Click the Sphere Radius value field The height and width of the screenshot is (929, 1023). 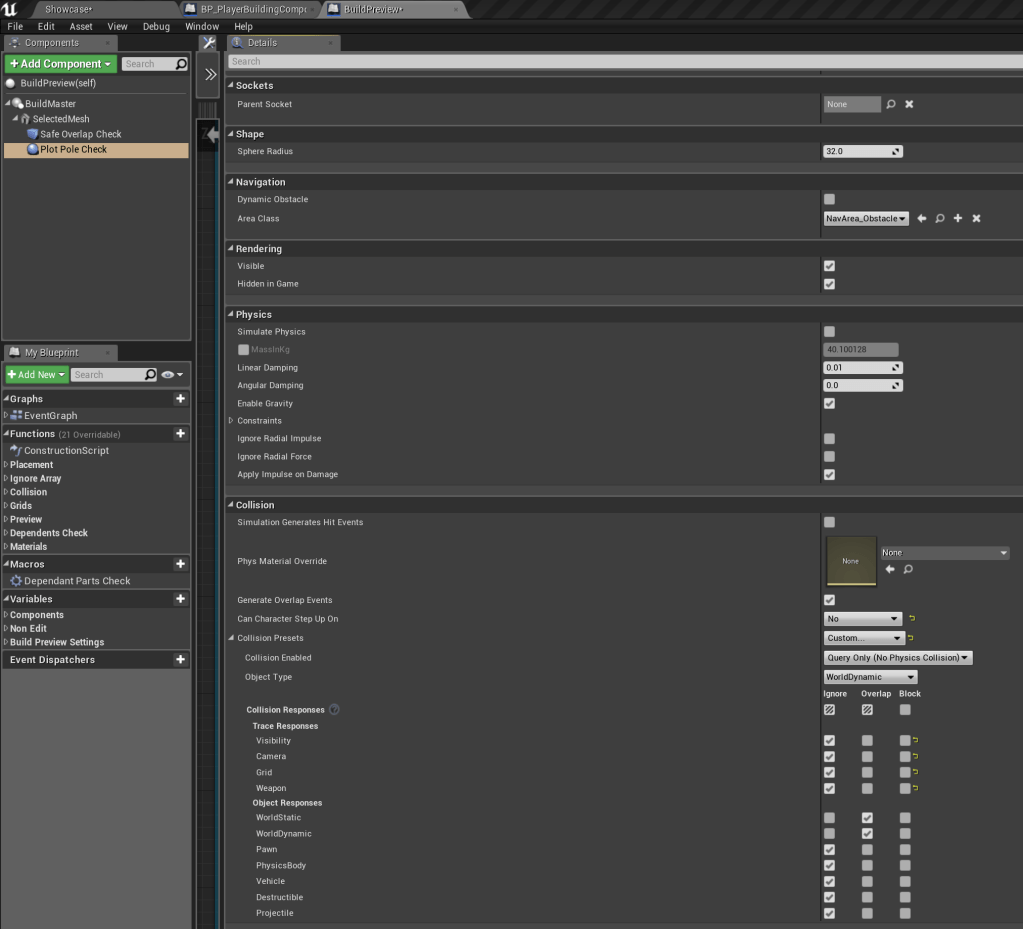click(857, 151)
